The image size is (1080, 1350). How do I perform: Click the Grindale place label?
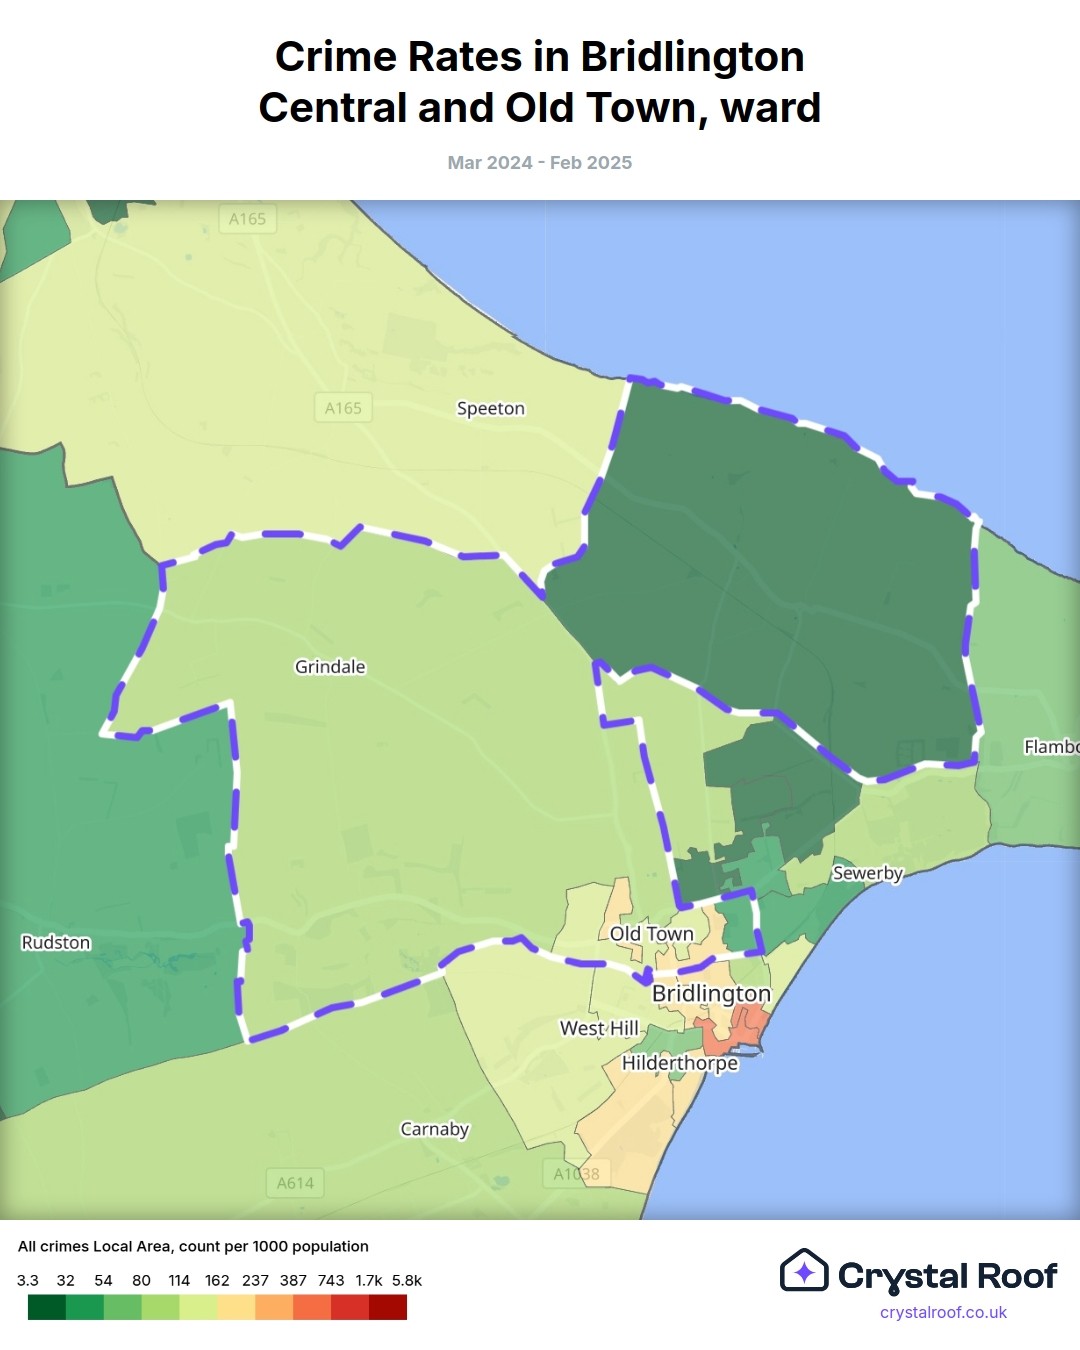[330, 667]
